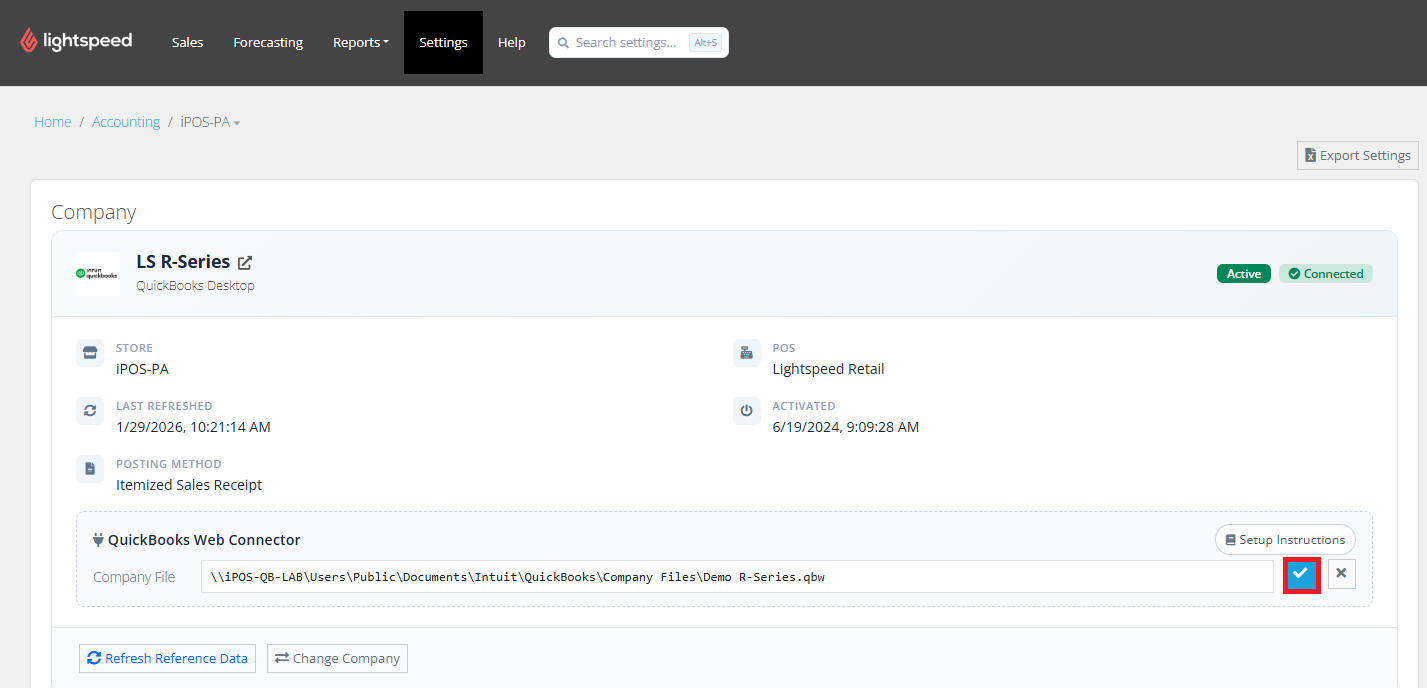Viewport: 1427px width, 688px height.
Task: Select '1/29/2026, 10:21:14 AM' timestamp
Action: click(193, 427)
